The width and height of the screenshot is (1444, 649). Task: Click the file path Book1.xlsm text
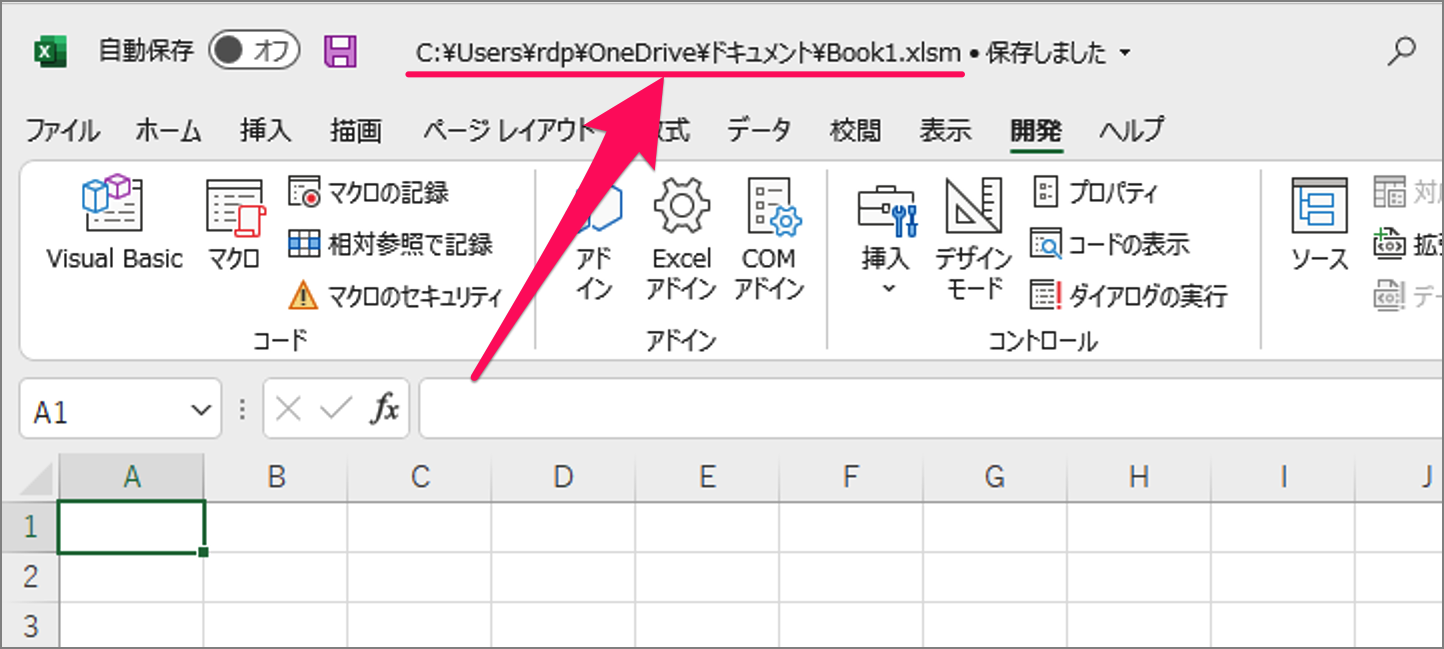coord(688,53)
